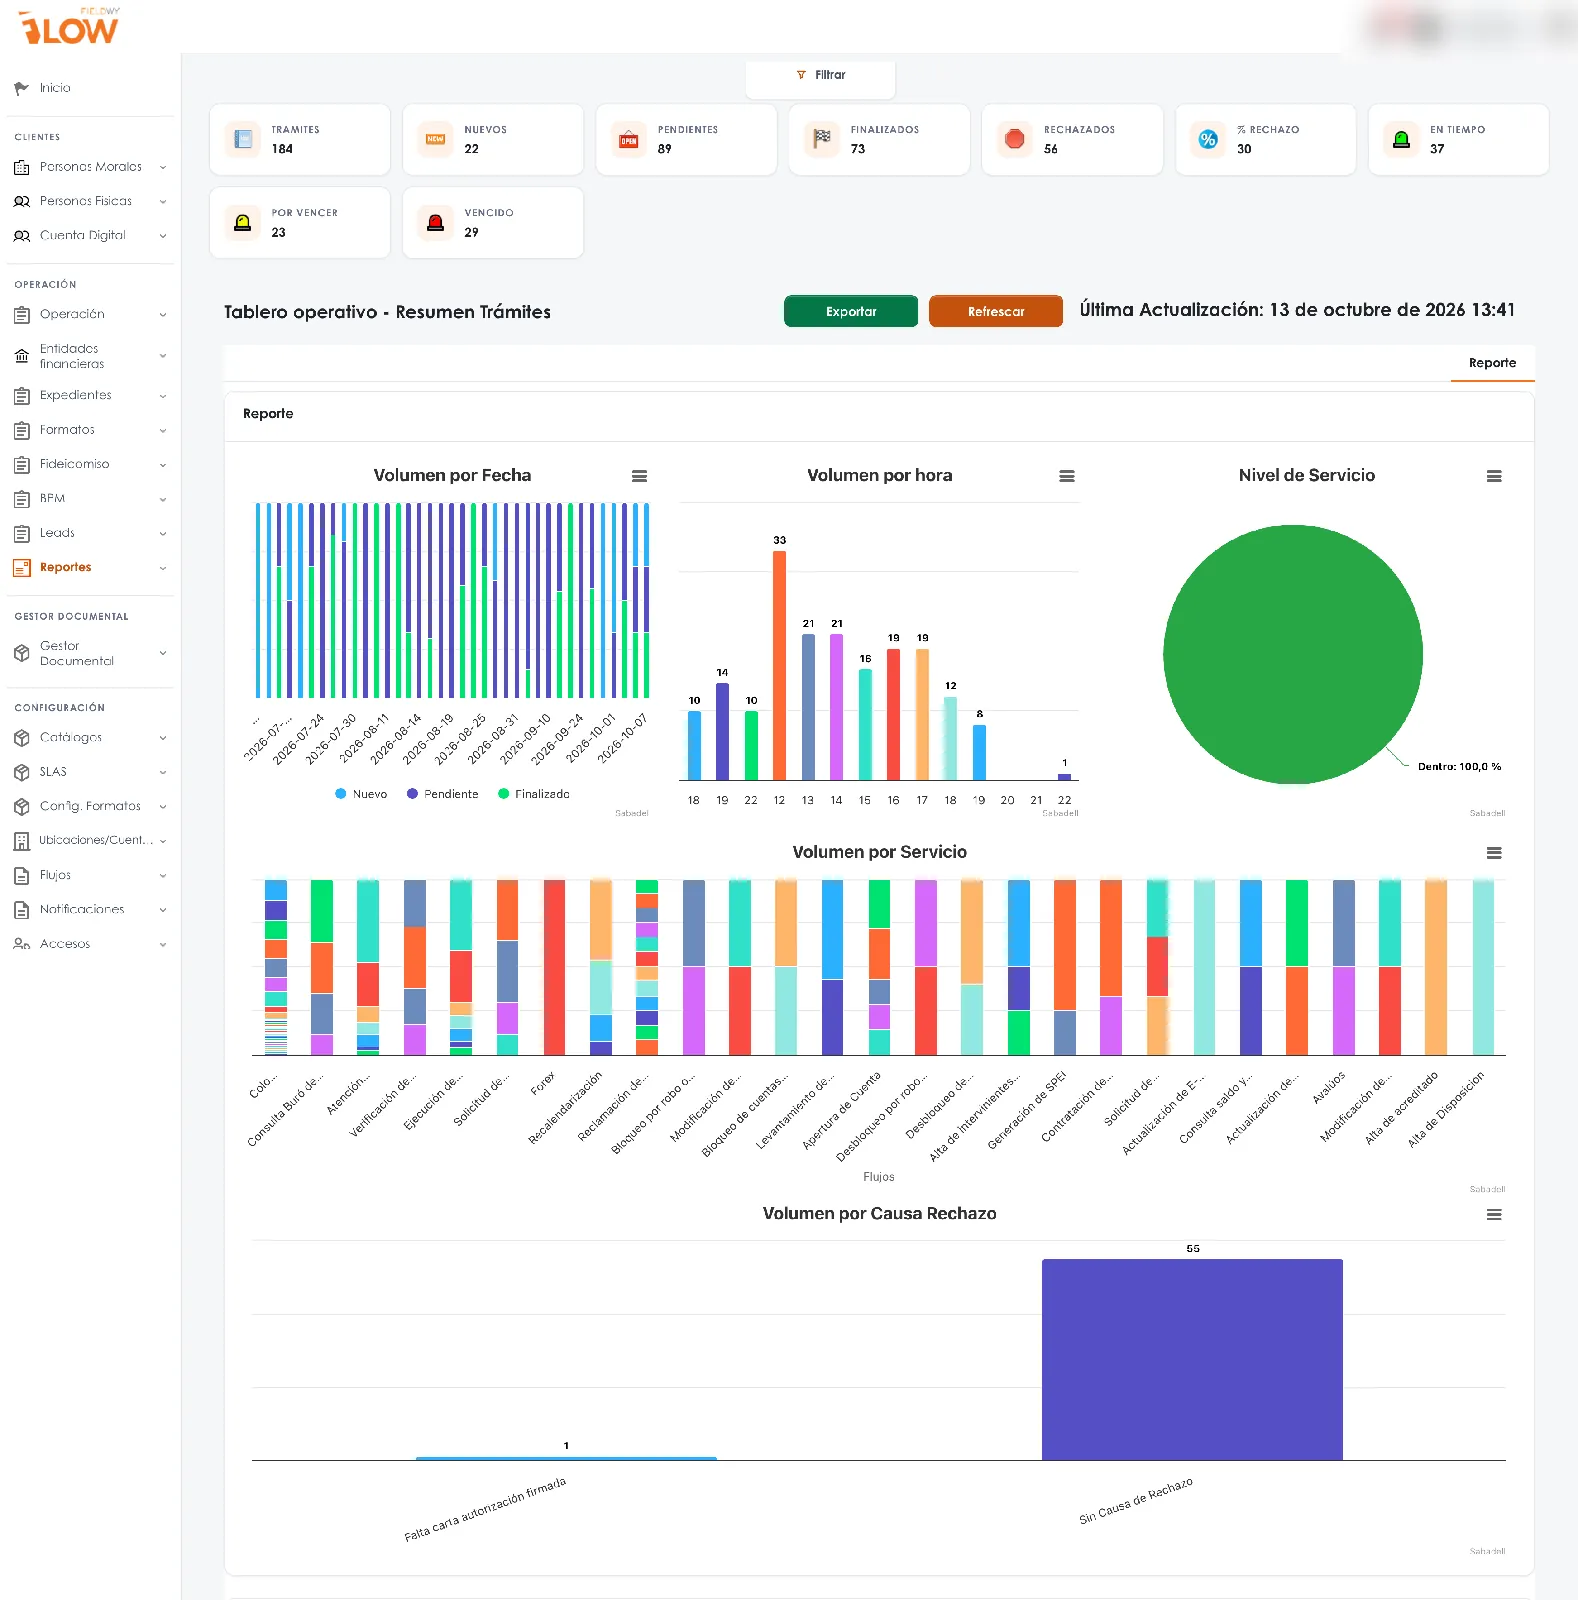Screen dimensions: 1578x1600
Task: Click the FLOW logo
Action: point(70,28)
